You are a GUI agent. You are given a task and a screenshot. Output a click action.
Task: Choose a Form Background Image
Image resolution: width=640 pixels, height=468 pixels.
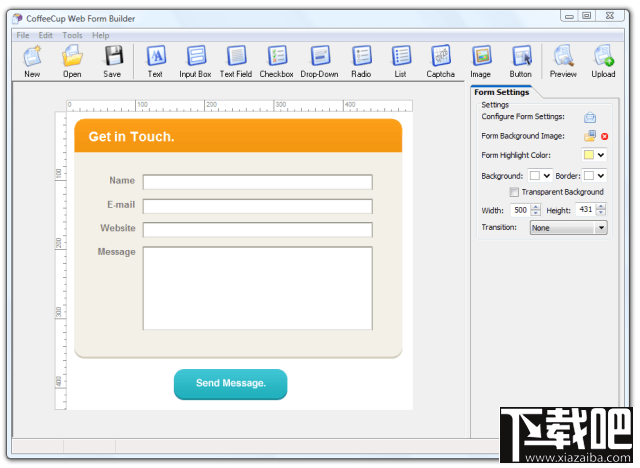589,136
